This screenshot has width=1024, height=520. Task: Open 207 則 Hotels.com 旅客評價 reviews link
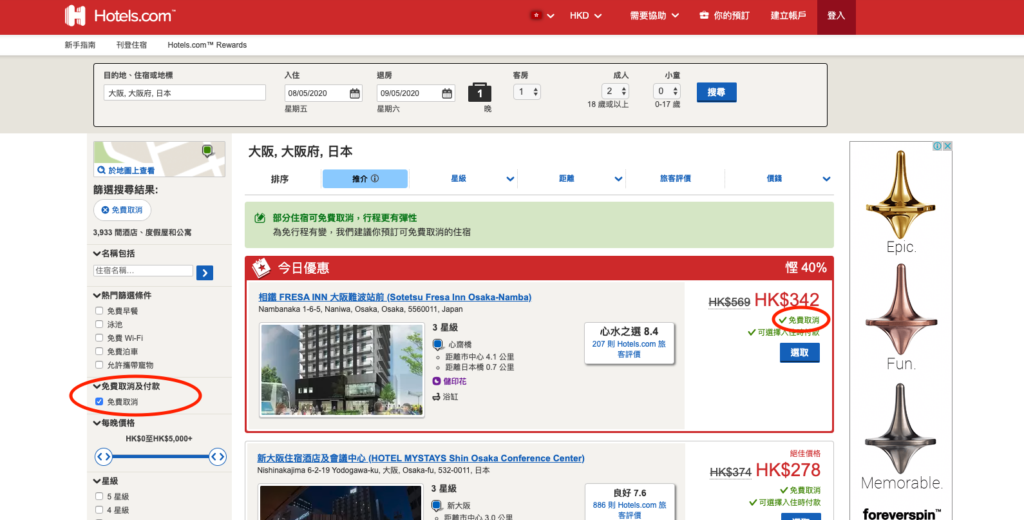click(629, 349)
